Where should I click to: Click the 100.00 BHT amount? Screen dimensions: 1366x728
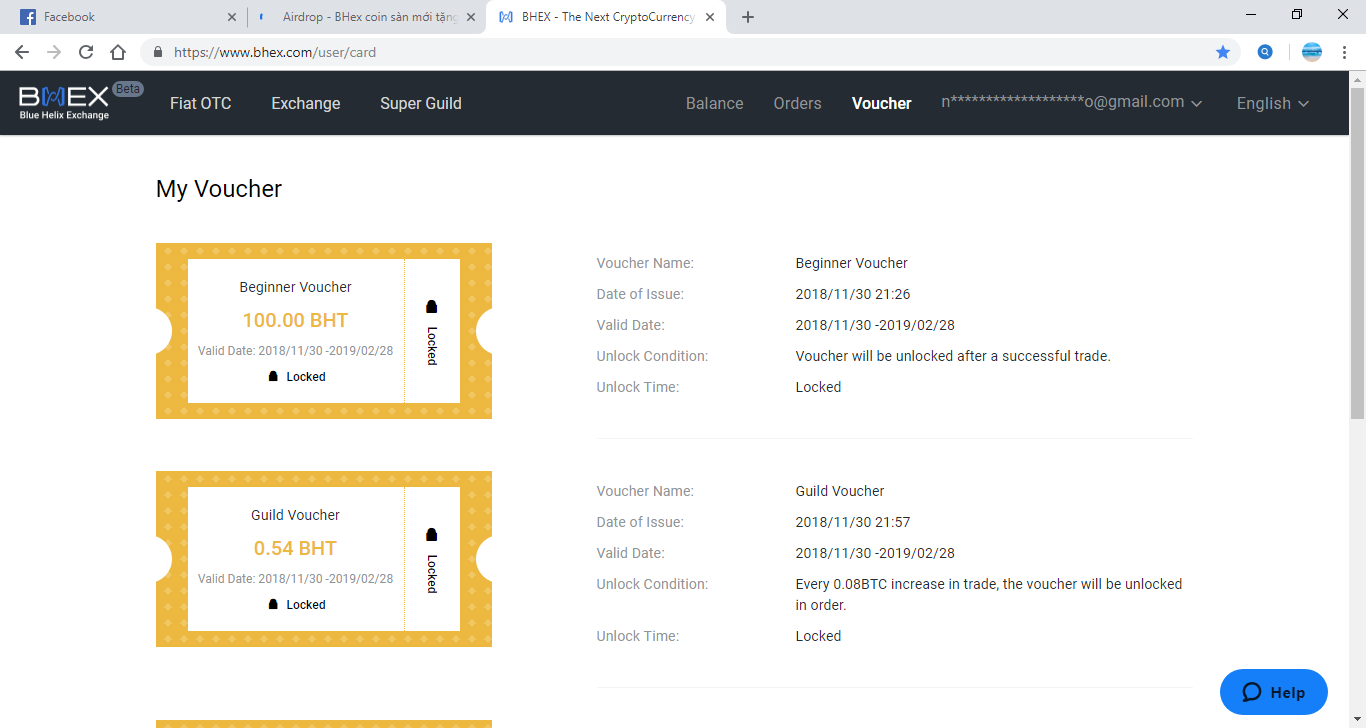point(296,320)
